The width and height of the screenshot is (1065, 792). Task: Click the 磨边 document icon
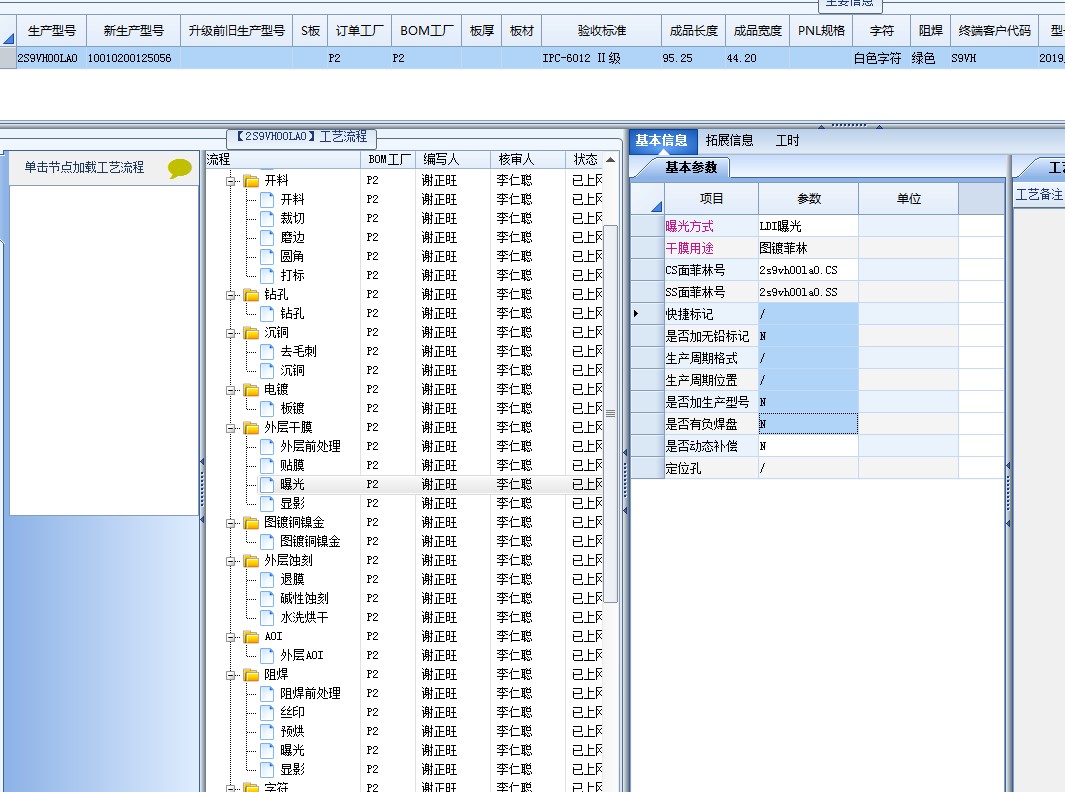coord(268,237)
